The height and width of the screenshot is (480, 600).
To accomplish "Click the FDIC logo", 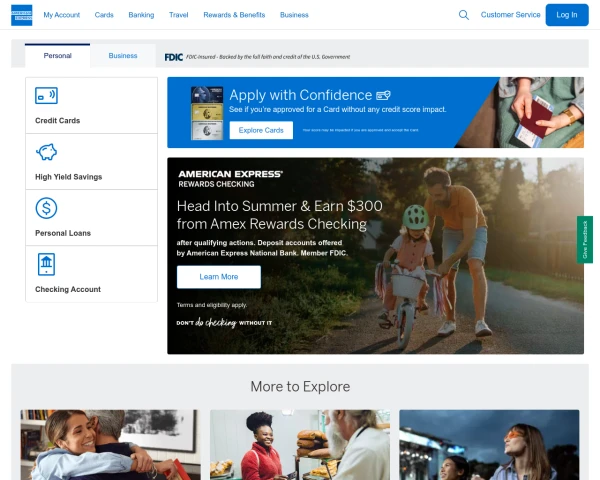I will pyautogui.click(x=174, y=57).
